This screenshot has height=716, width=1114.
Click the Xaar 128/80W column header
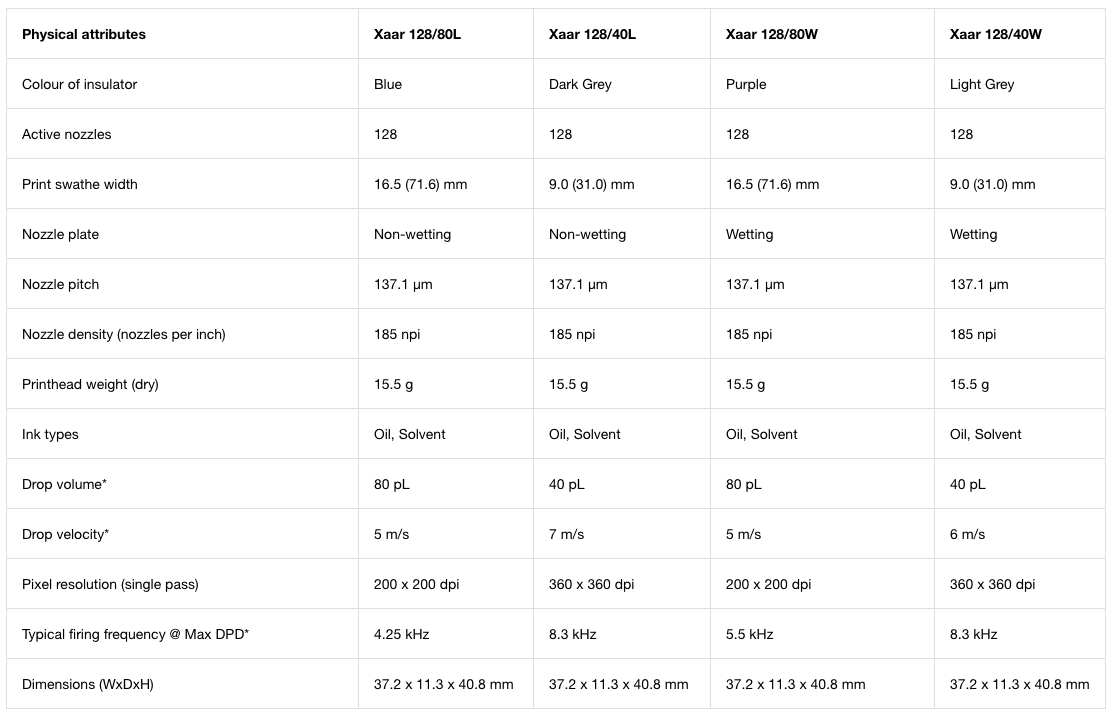772,34
